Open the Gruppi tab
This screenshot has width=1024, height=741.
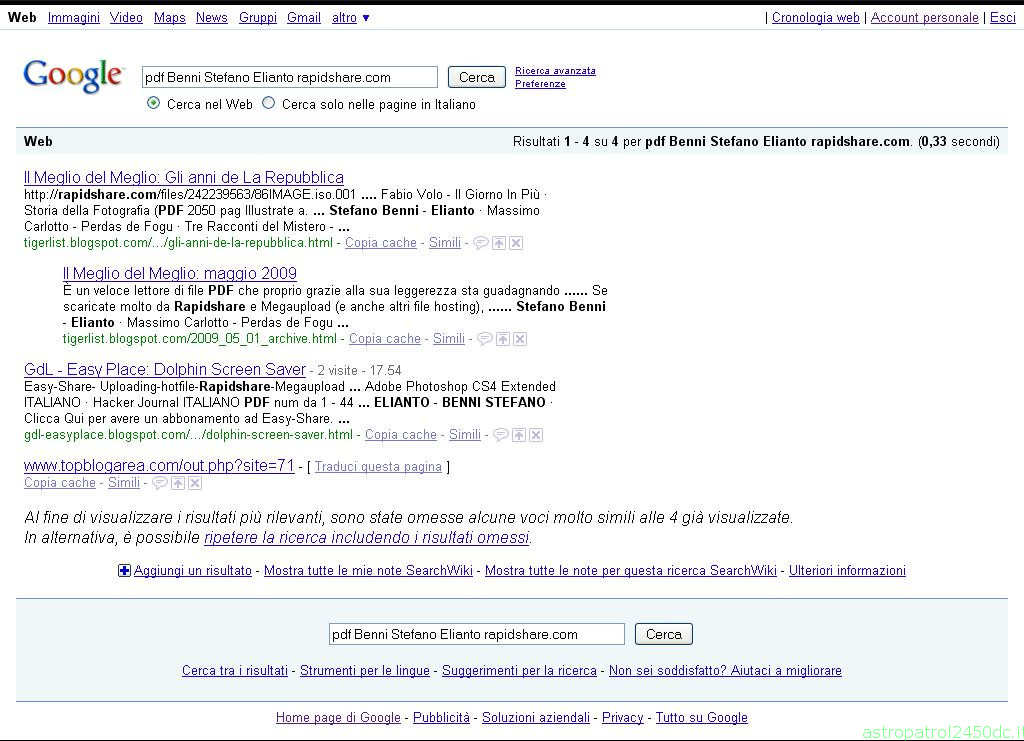tap(258, 18)
